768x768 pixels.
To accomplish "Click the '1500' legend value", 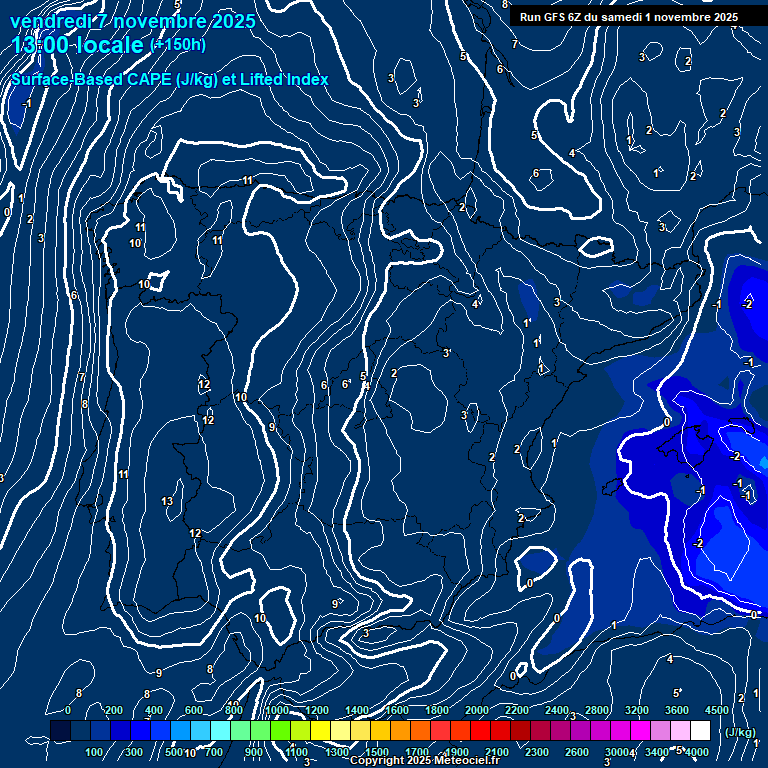I will (377, 752).
